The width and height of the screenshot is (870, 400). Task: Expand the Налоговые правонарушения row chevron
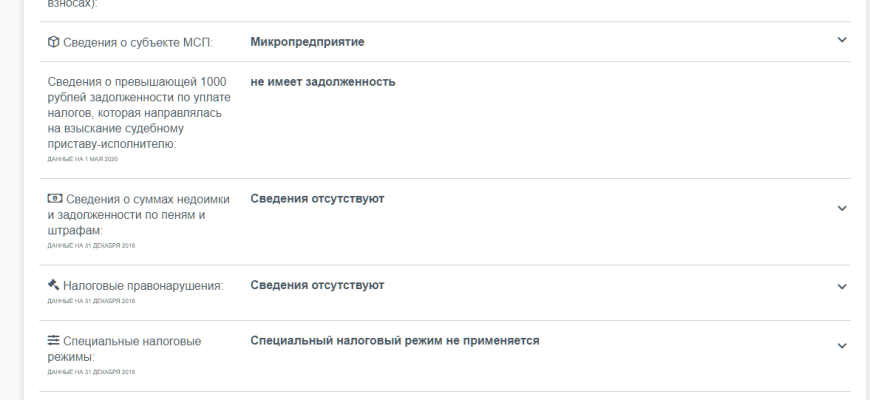pos(841,286)
